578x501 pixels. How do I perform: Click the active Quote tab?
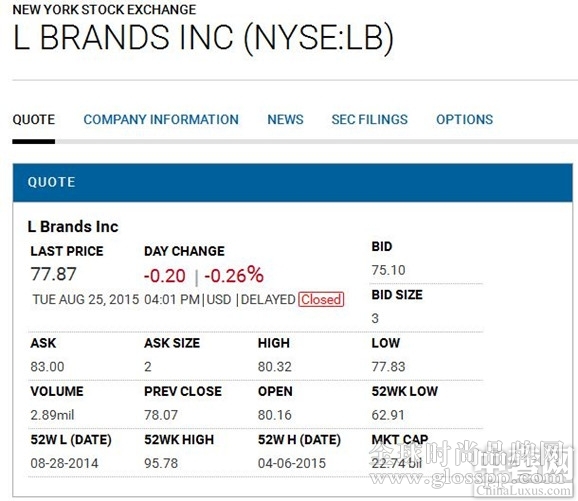[34, 119]
